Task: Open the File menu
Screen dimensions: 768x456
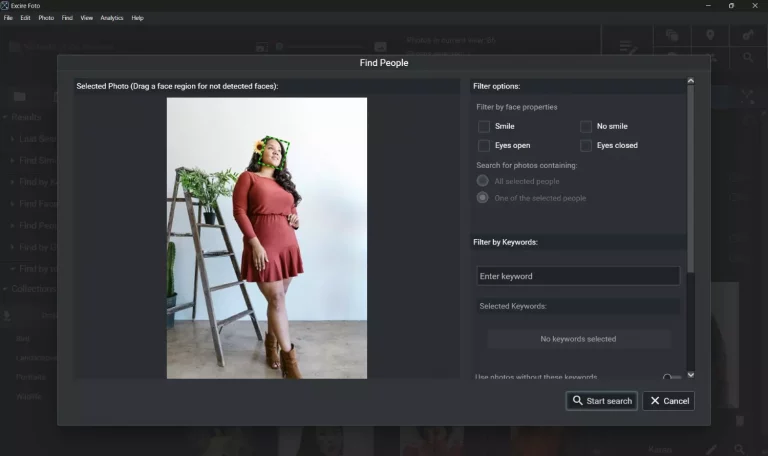Action: tap(8, 18)
